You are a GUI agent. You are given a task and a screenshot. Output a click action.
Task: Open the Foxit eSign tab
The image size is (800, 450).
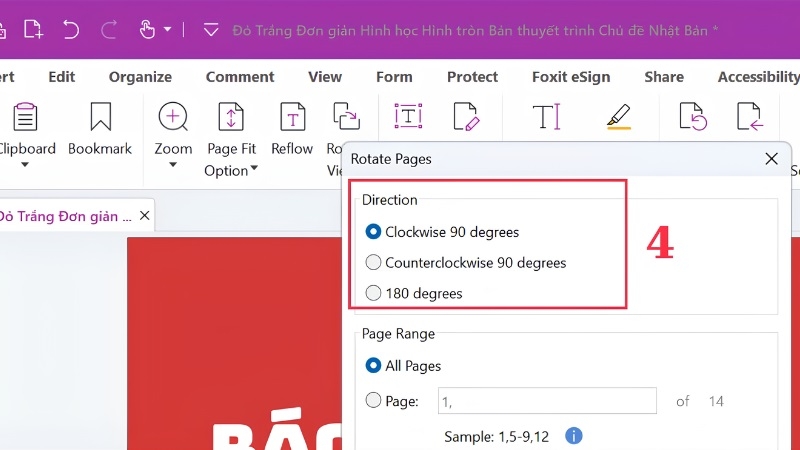click(571, 77)
